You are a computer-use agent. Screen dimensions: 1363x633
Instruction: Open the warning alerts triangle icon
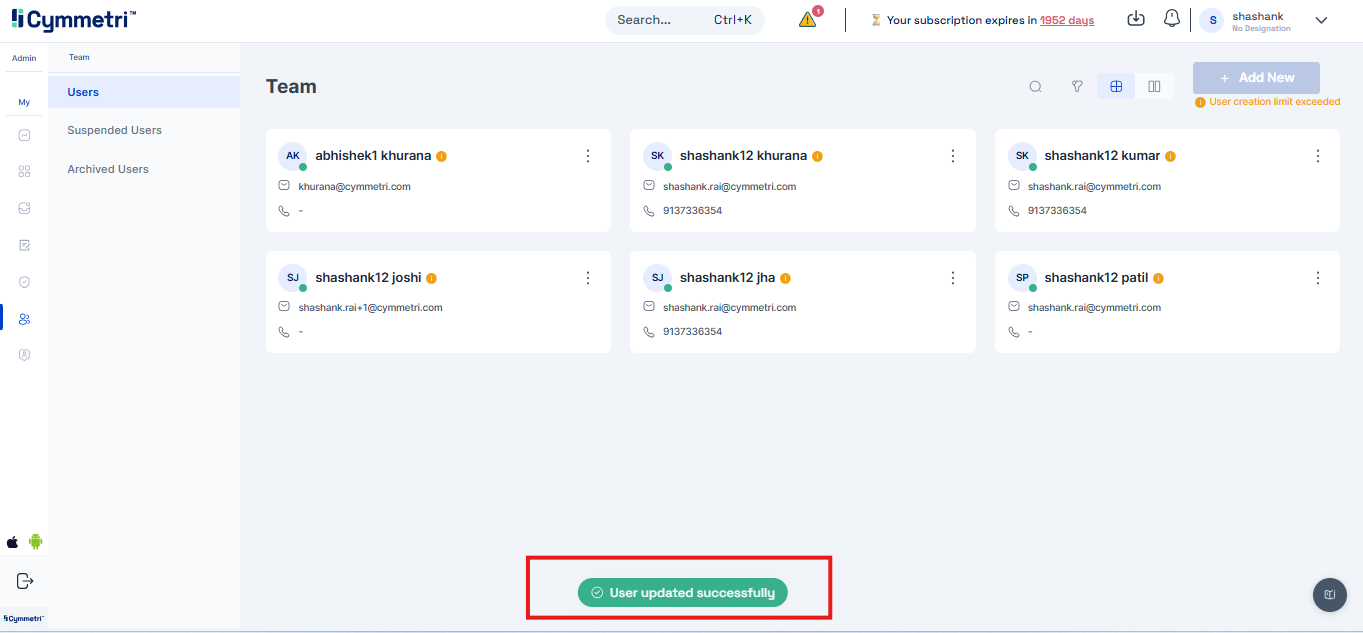click(x=808, y=19)
